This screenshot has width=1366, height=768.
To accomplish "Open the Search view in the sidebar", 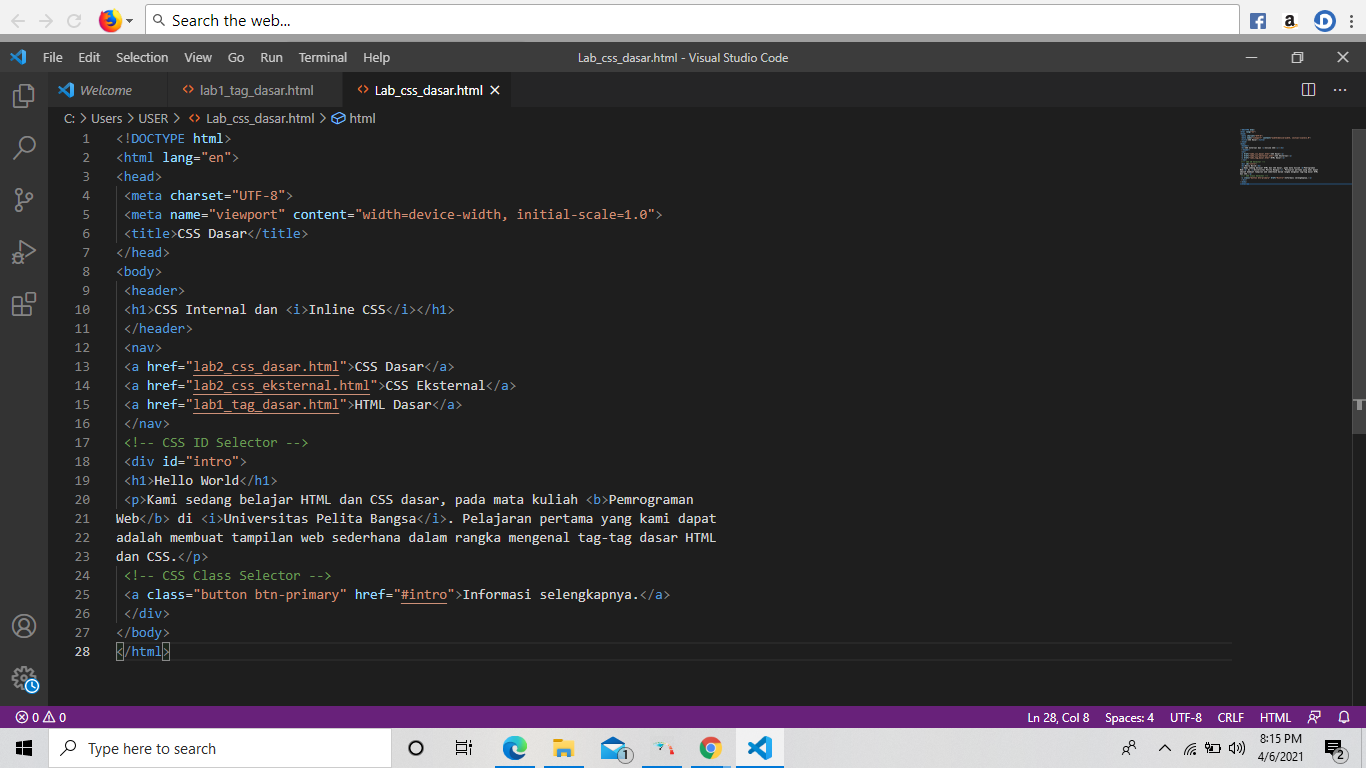I will point(24,148).
